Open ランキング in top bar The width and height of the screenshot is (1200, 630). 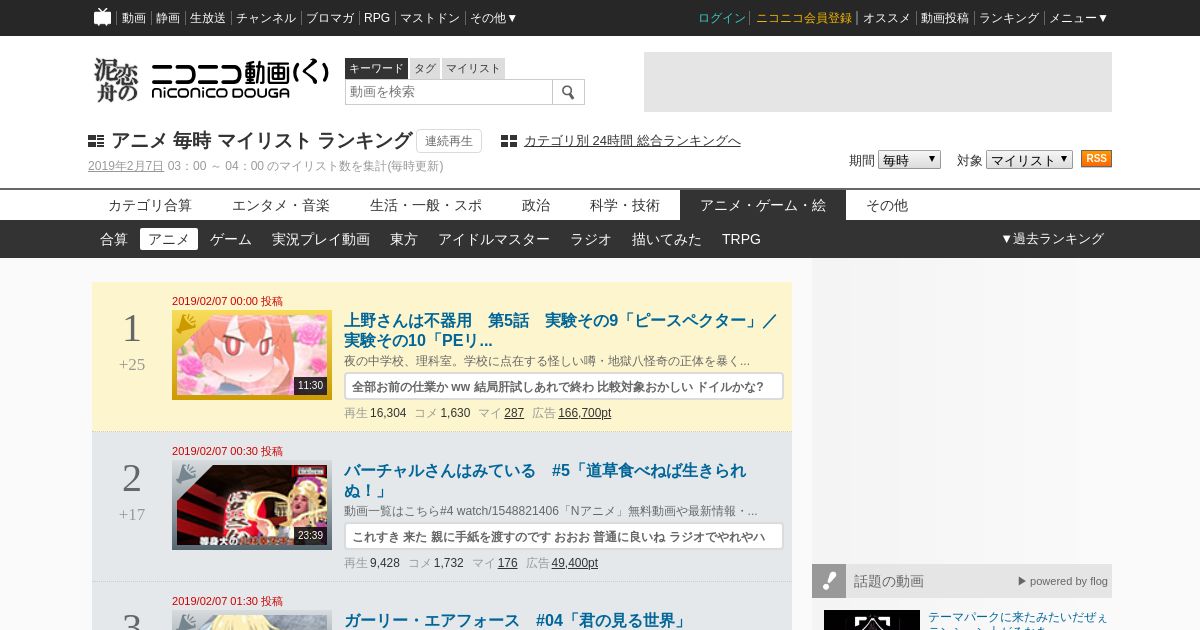pos(1009,18)
